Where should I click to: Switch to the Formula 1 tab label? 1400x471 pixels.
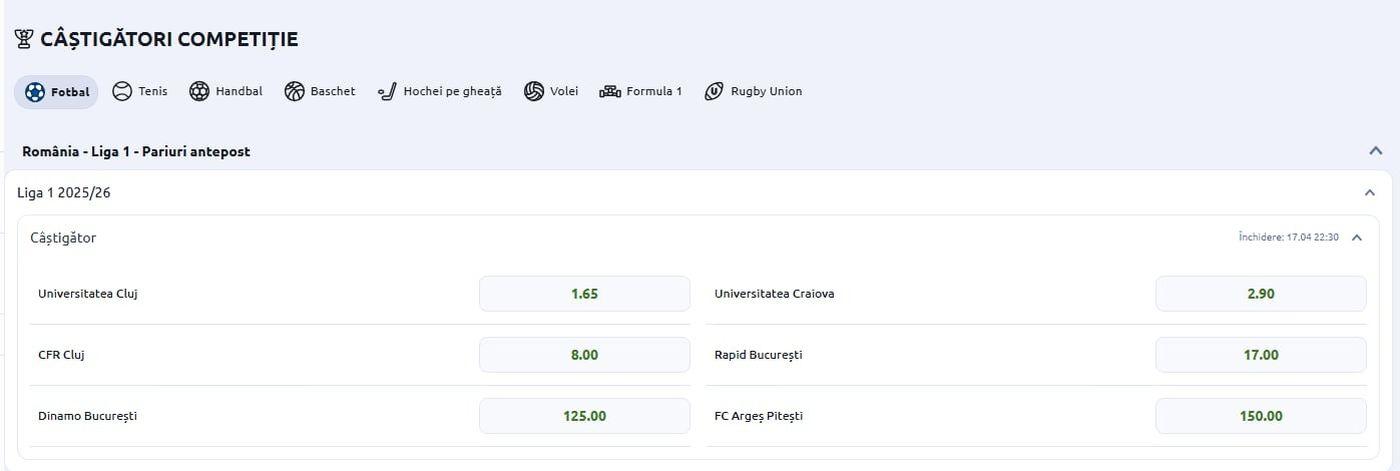tap(654, 92)
